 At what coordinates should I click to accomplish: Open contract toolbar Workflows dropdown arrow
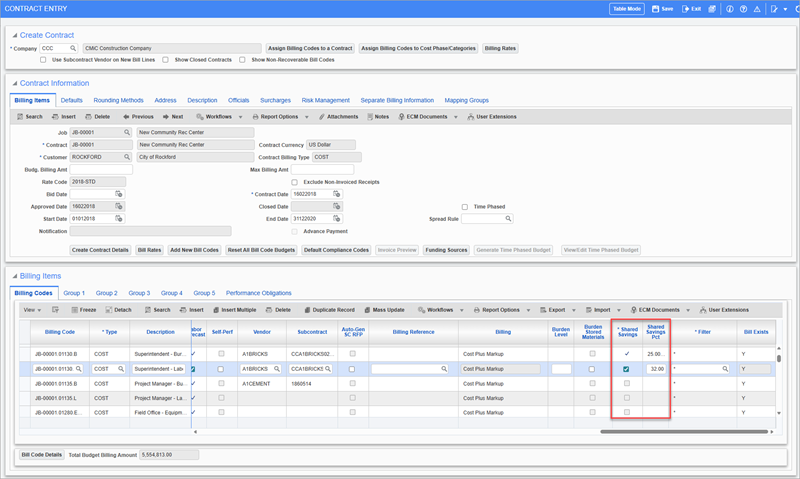pyautogui.click(x=240, y=117)
